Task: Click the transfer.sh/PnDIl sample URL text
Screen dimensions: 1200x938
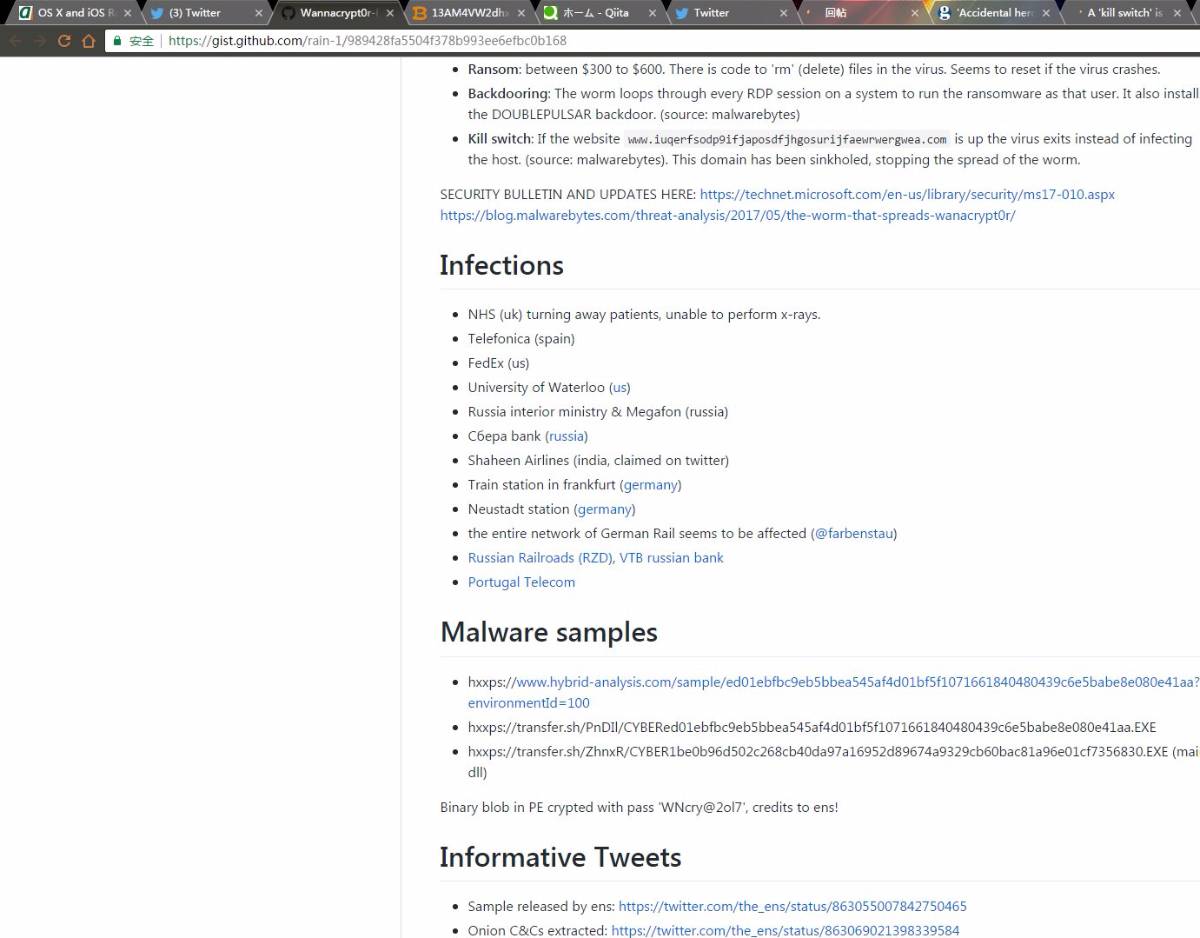Action: point(812,727)
